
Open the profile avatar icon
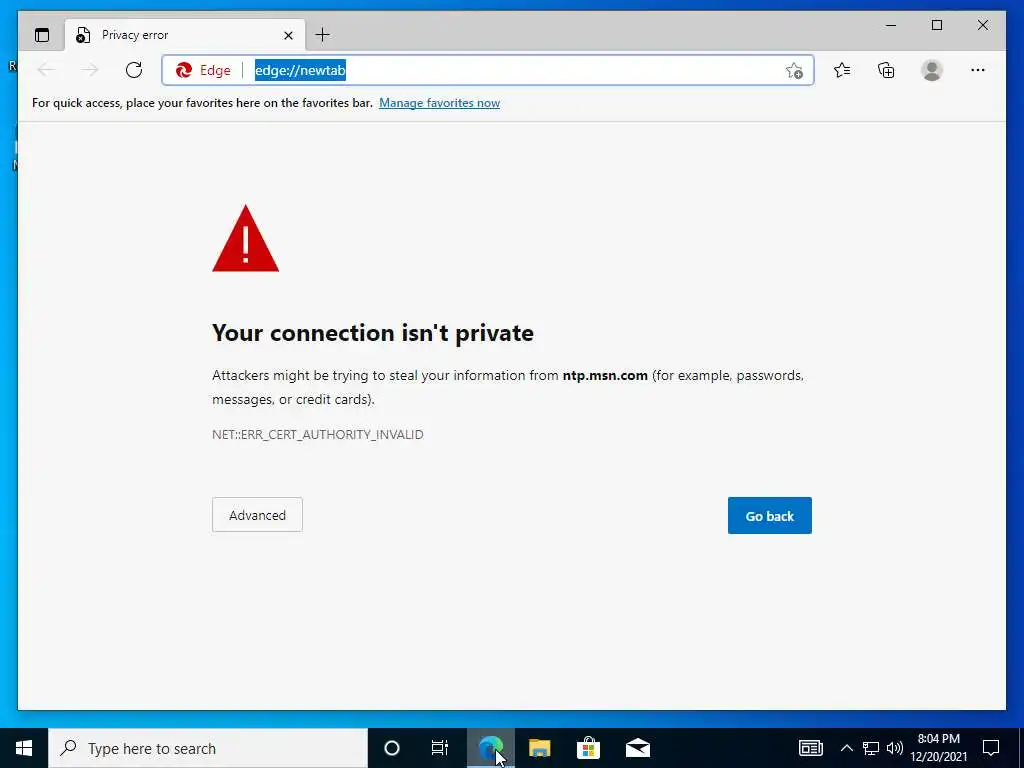click(932, 70)
